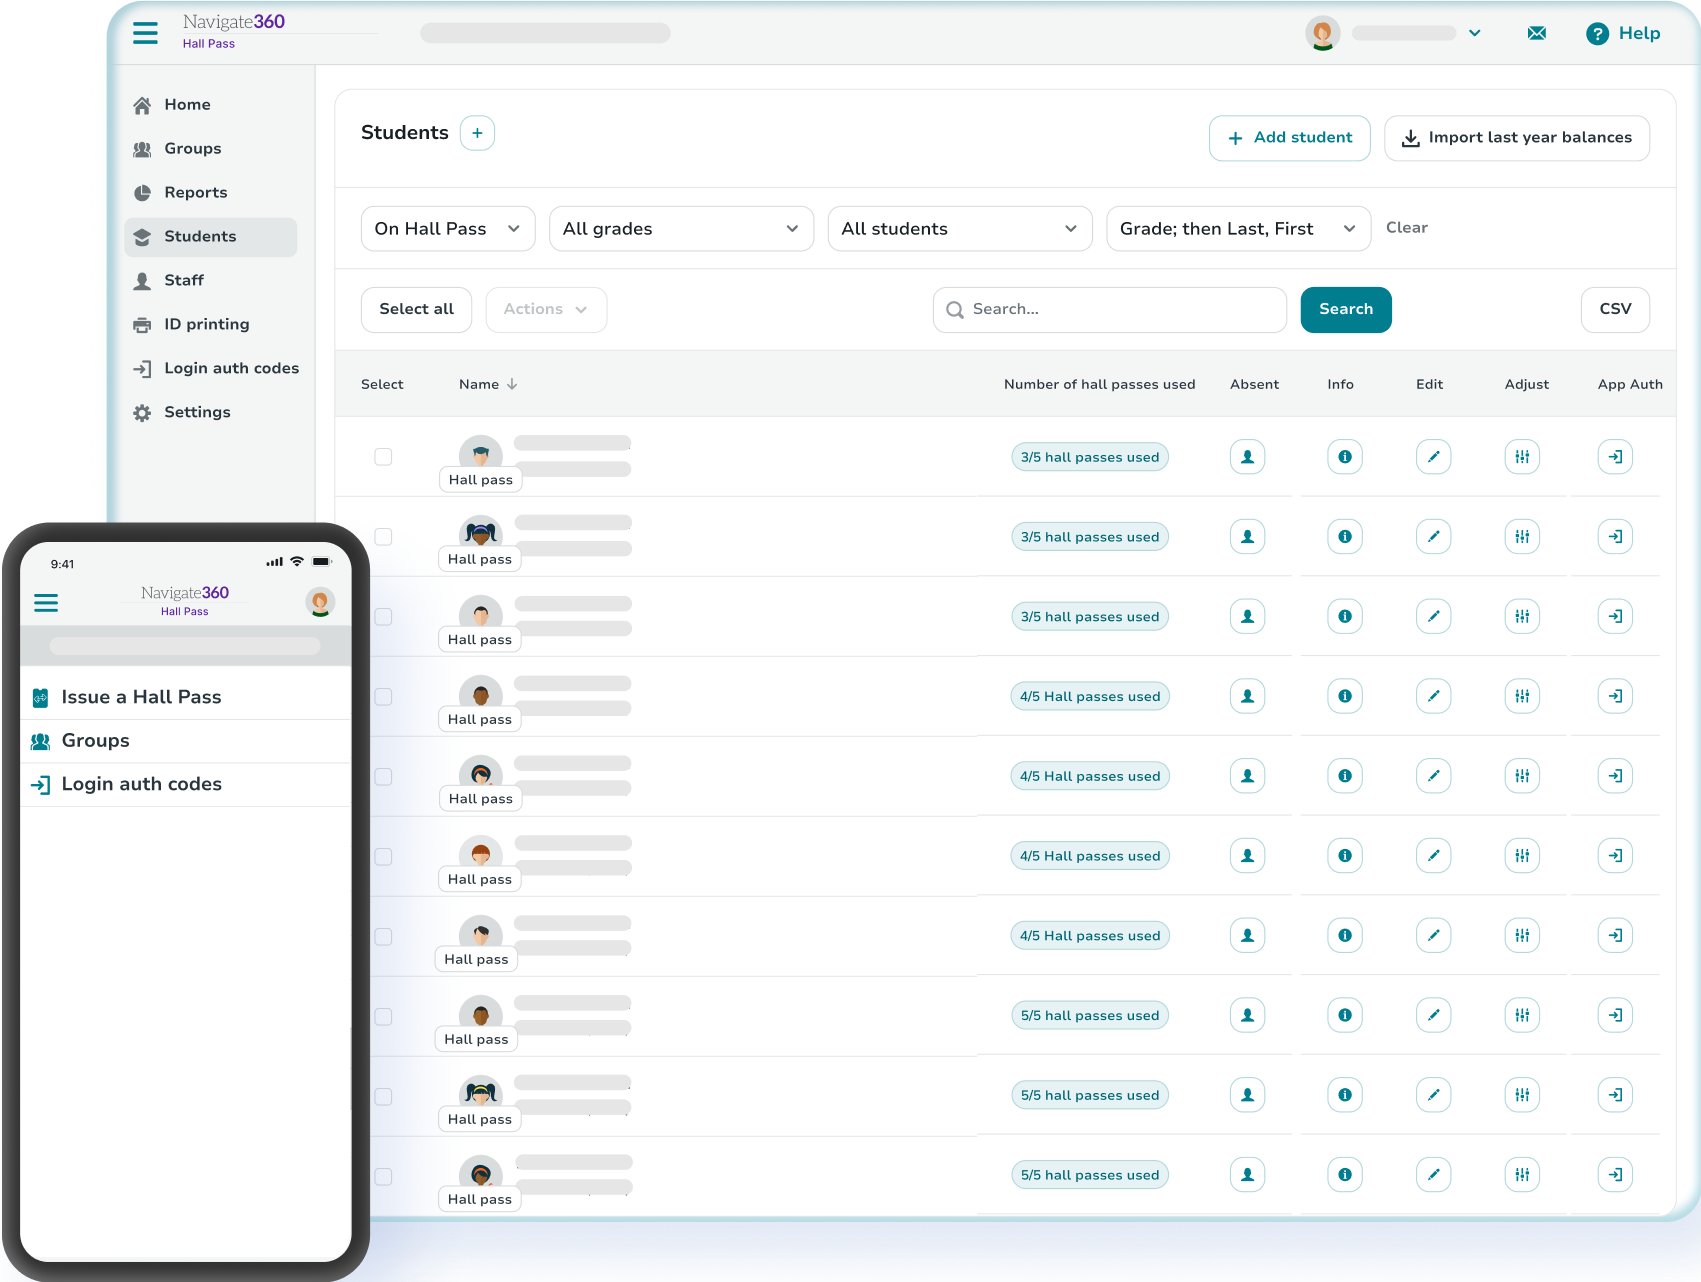Click the pencil edit icon in second row
The width and height of the screenshot is (1701, 1282).
[1433, 537]
